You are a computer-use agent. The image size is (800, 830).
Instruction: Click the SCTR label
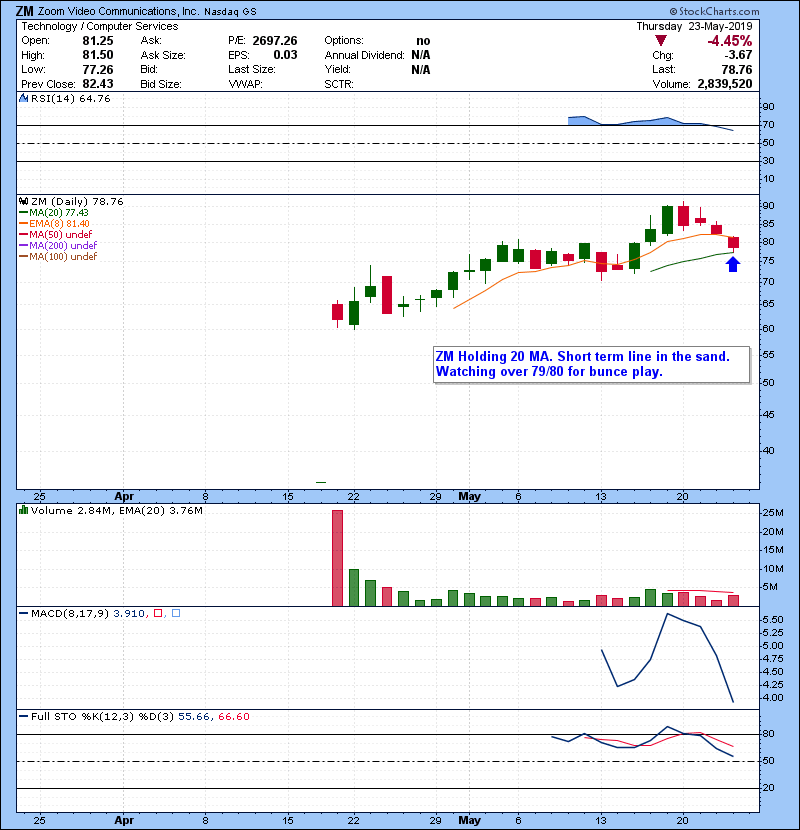pyautogui.click(x=339, y=84)
